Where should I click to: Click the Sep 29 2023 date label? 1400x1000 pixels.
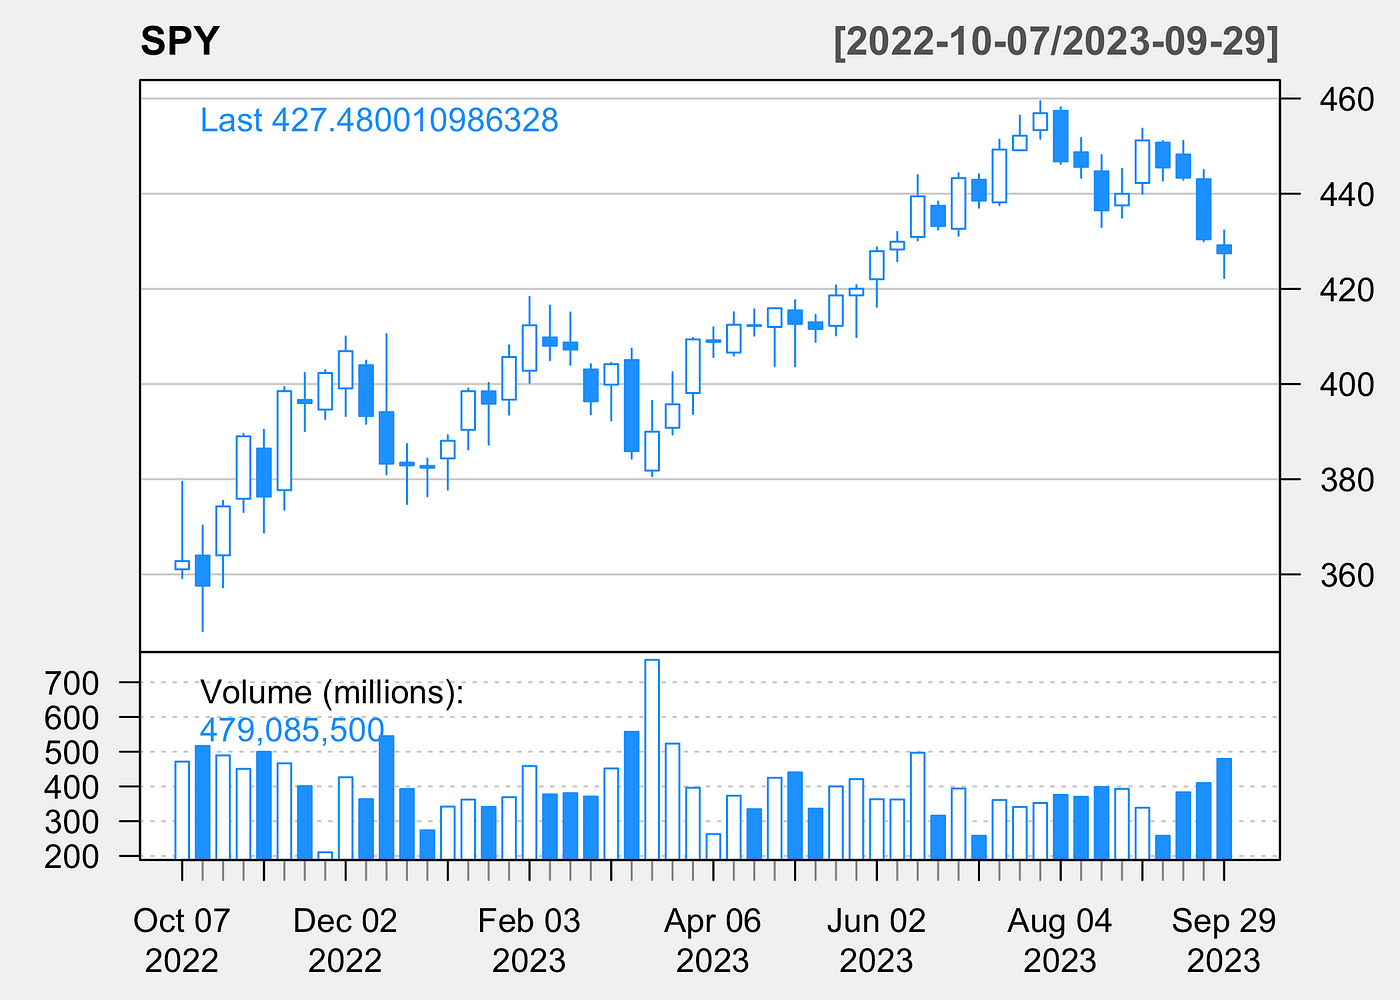pyautogui.click(x=1224, y=940)
